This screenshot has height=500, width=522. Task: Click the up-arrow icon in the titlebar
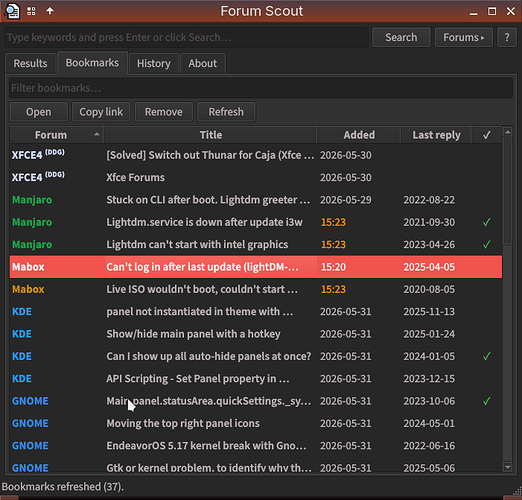coord(50,11)
